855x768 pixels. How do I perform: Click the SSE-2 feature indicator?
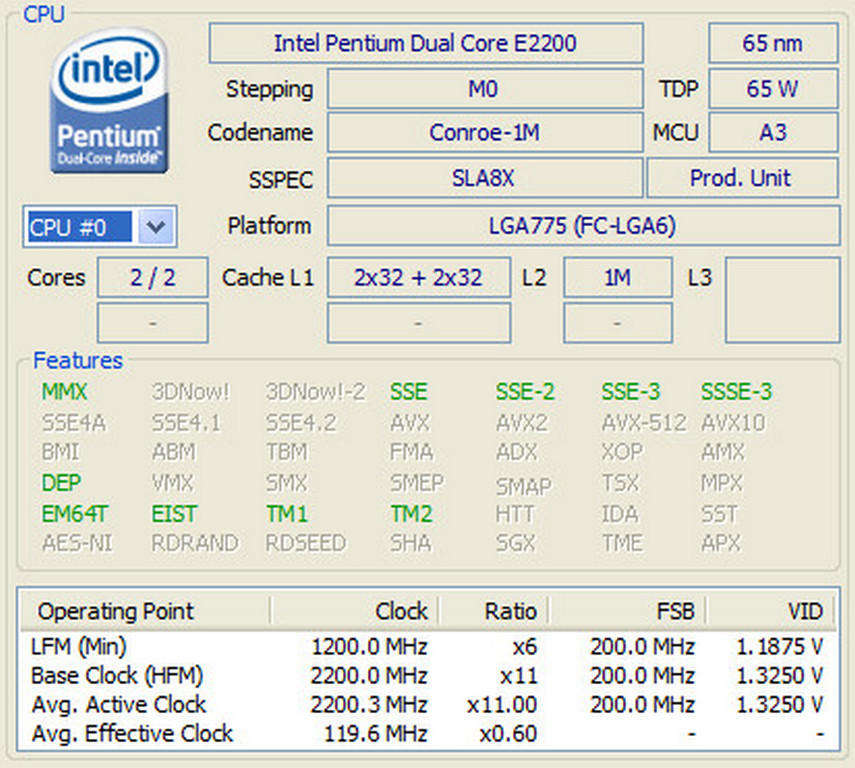click(x=525, y=392)
